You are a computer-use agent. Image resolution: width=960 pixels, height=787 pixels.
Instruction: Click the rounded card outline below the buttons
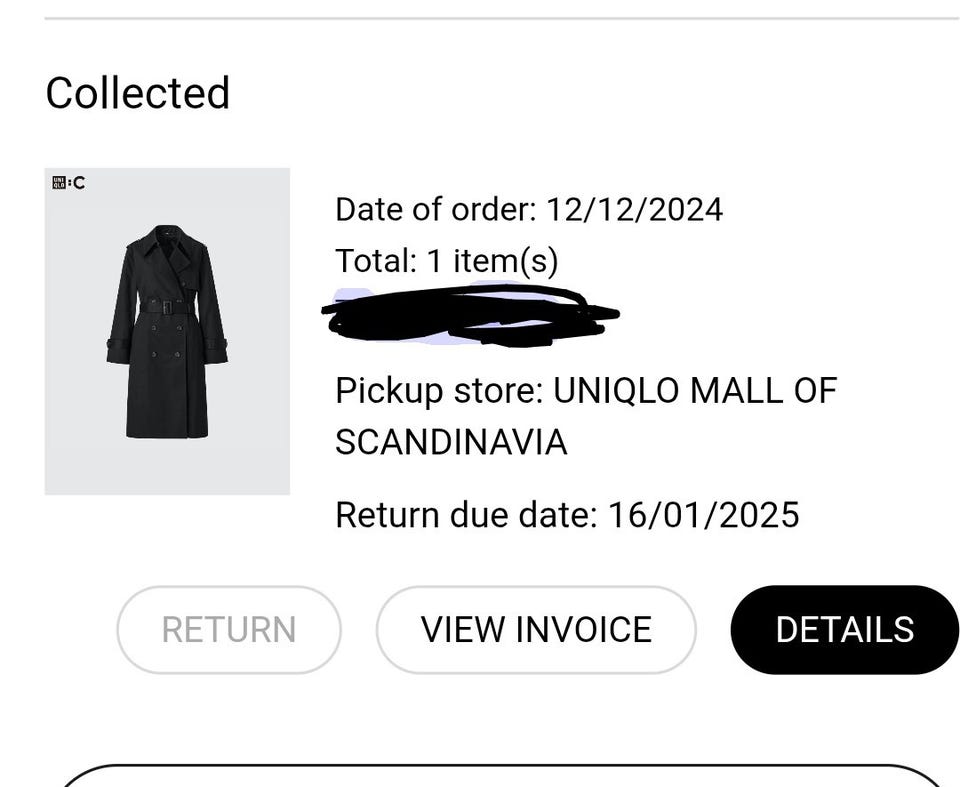point(502,770)
